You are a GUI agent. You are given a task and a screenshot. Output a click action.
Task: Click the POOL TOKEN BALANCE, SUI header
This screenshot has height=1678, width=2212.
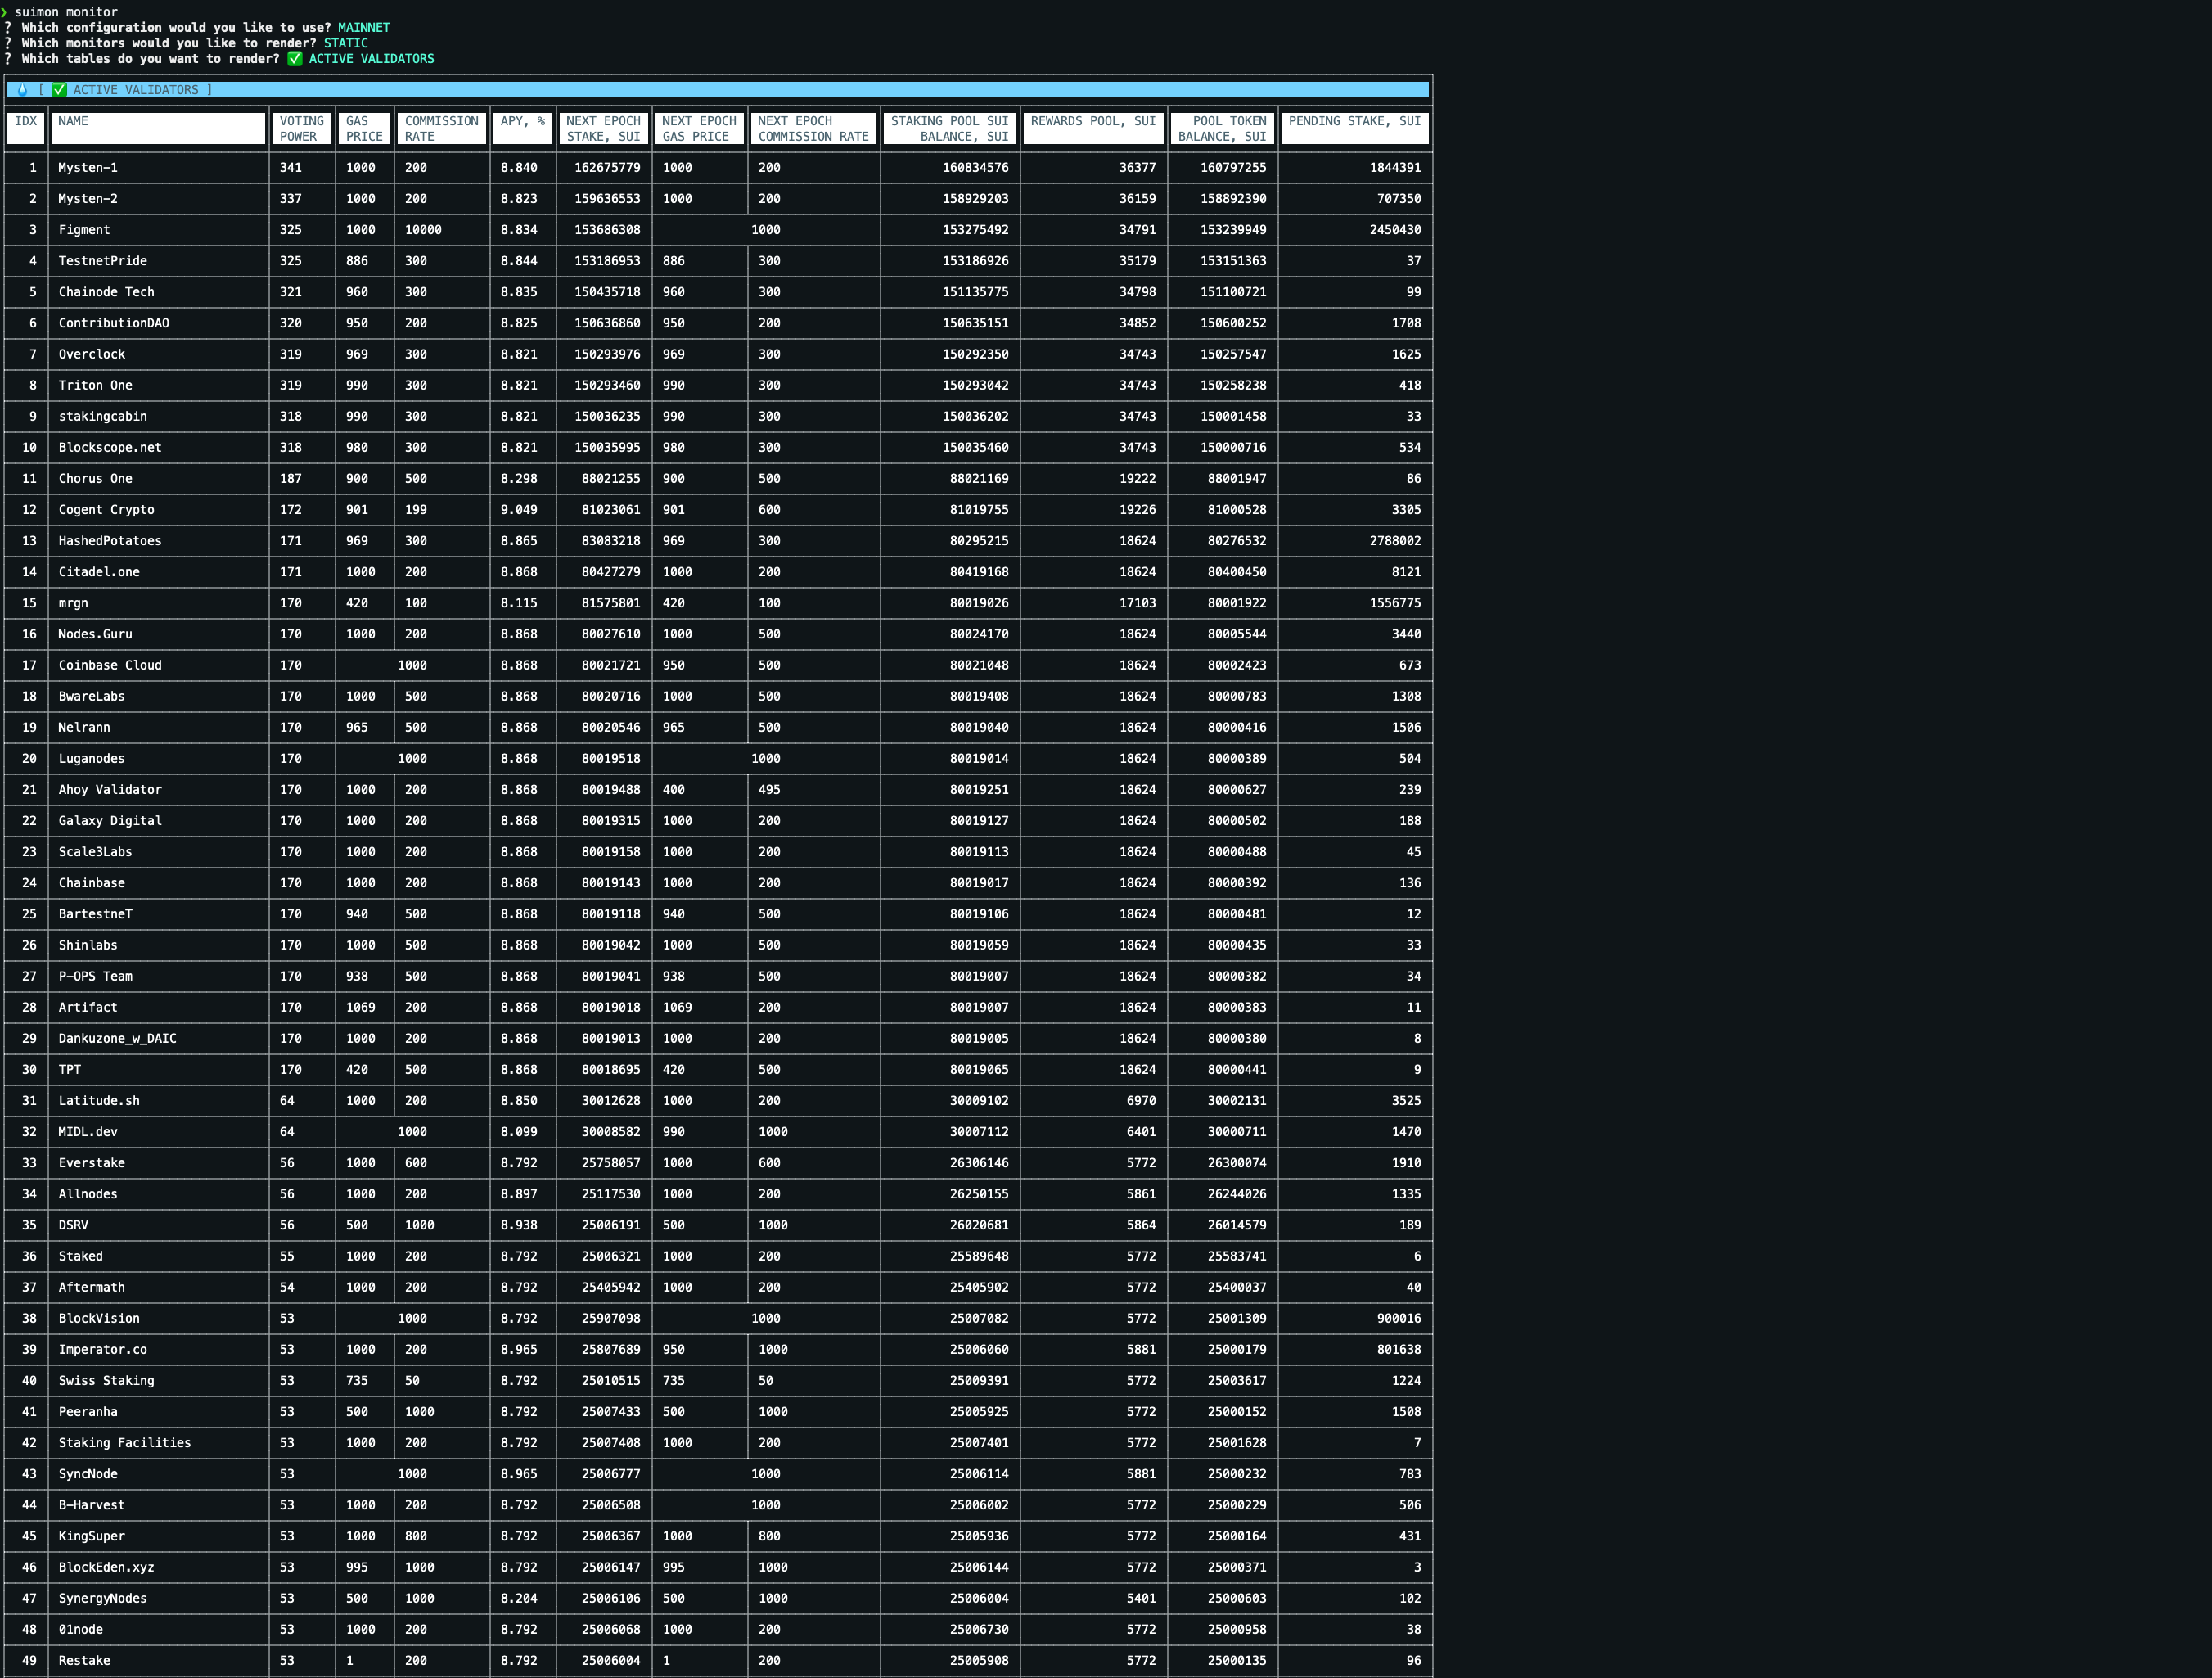[x=1222, y=128]
